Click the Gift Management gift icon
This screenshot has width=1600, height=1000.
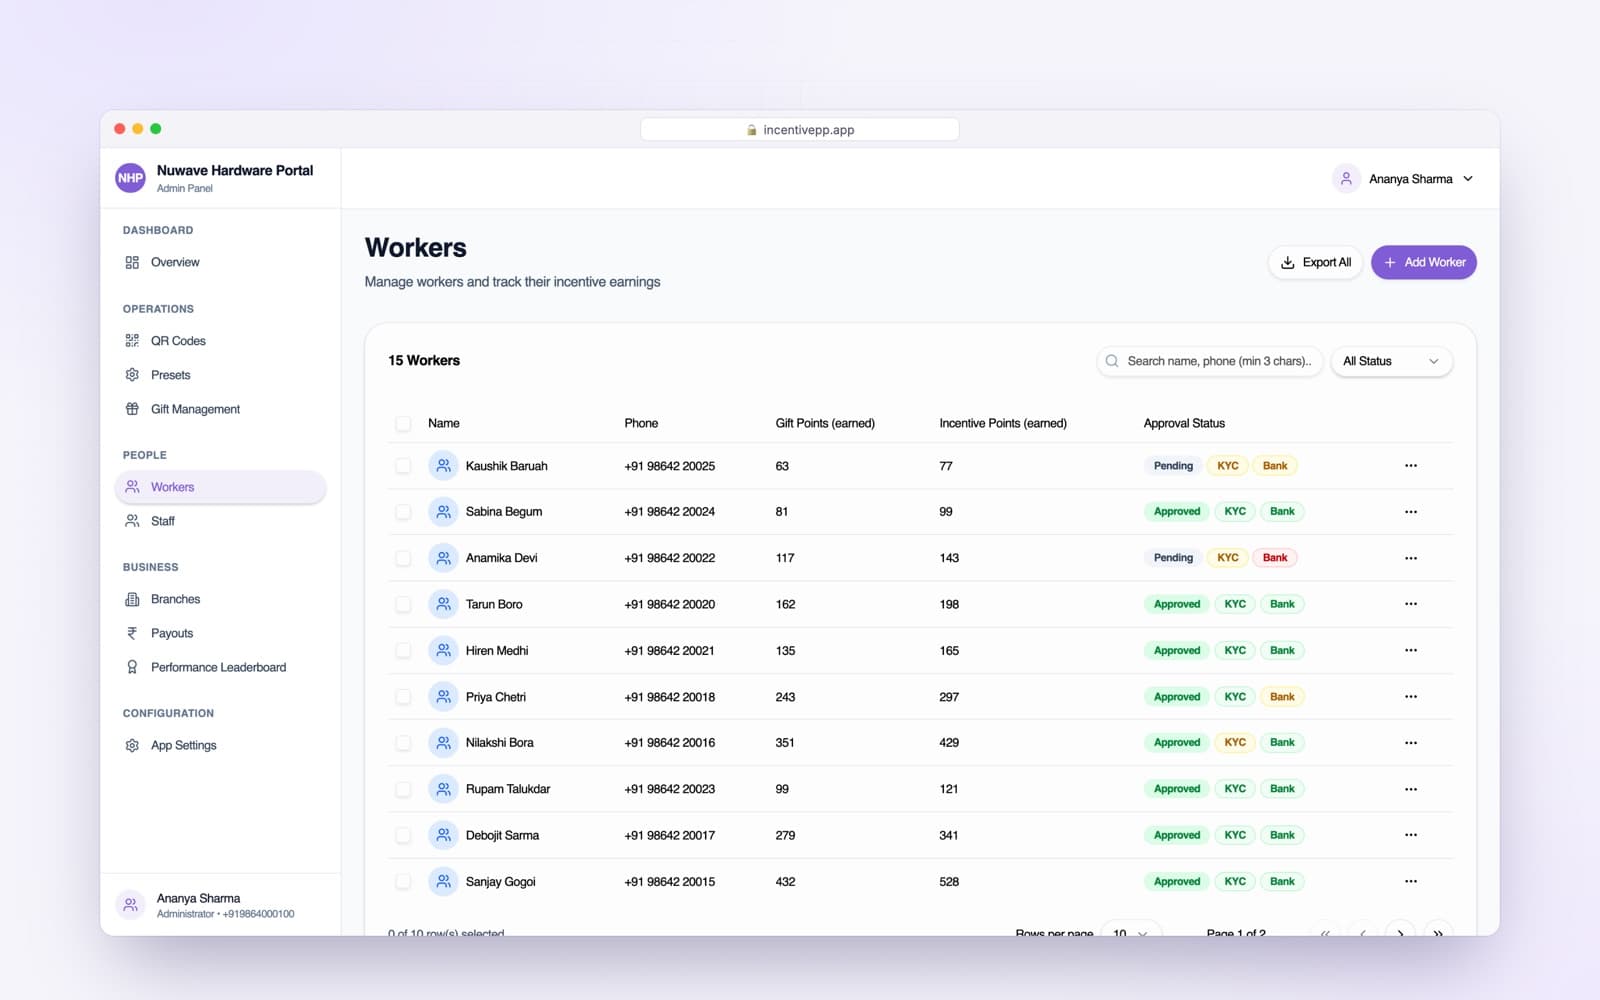click(132, 409)
